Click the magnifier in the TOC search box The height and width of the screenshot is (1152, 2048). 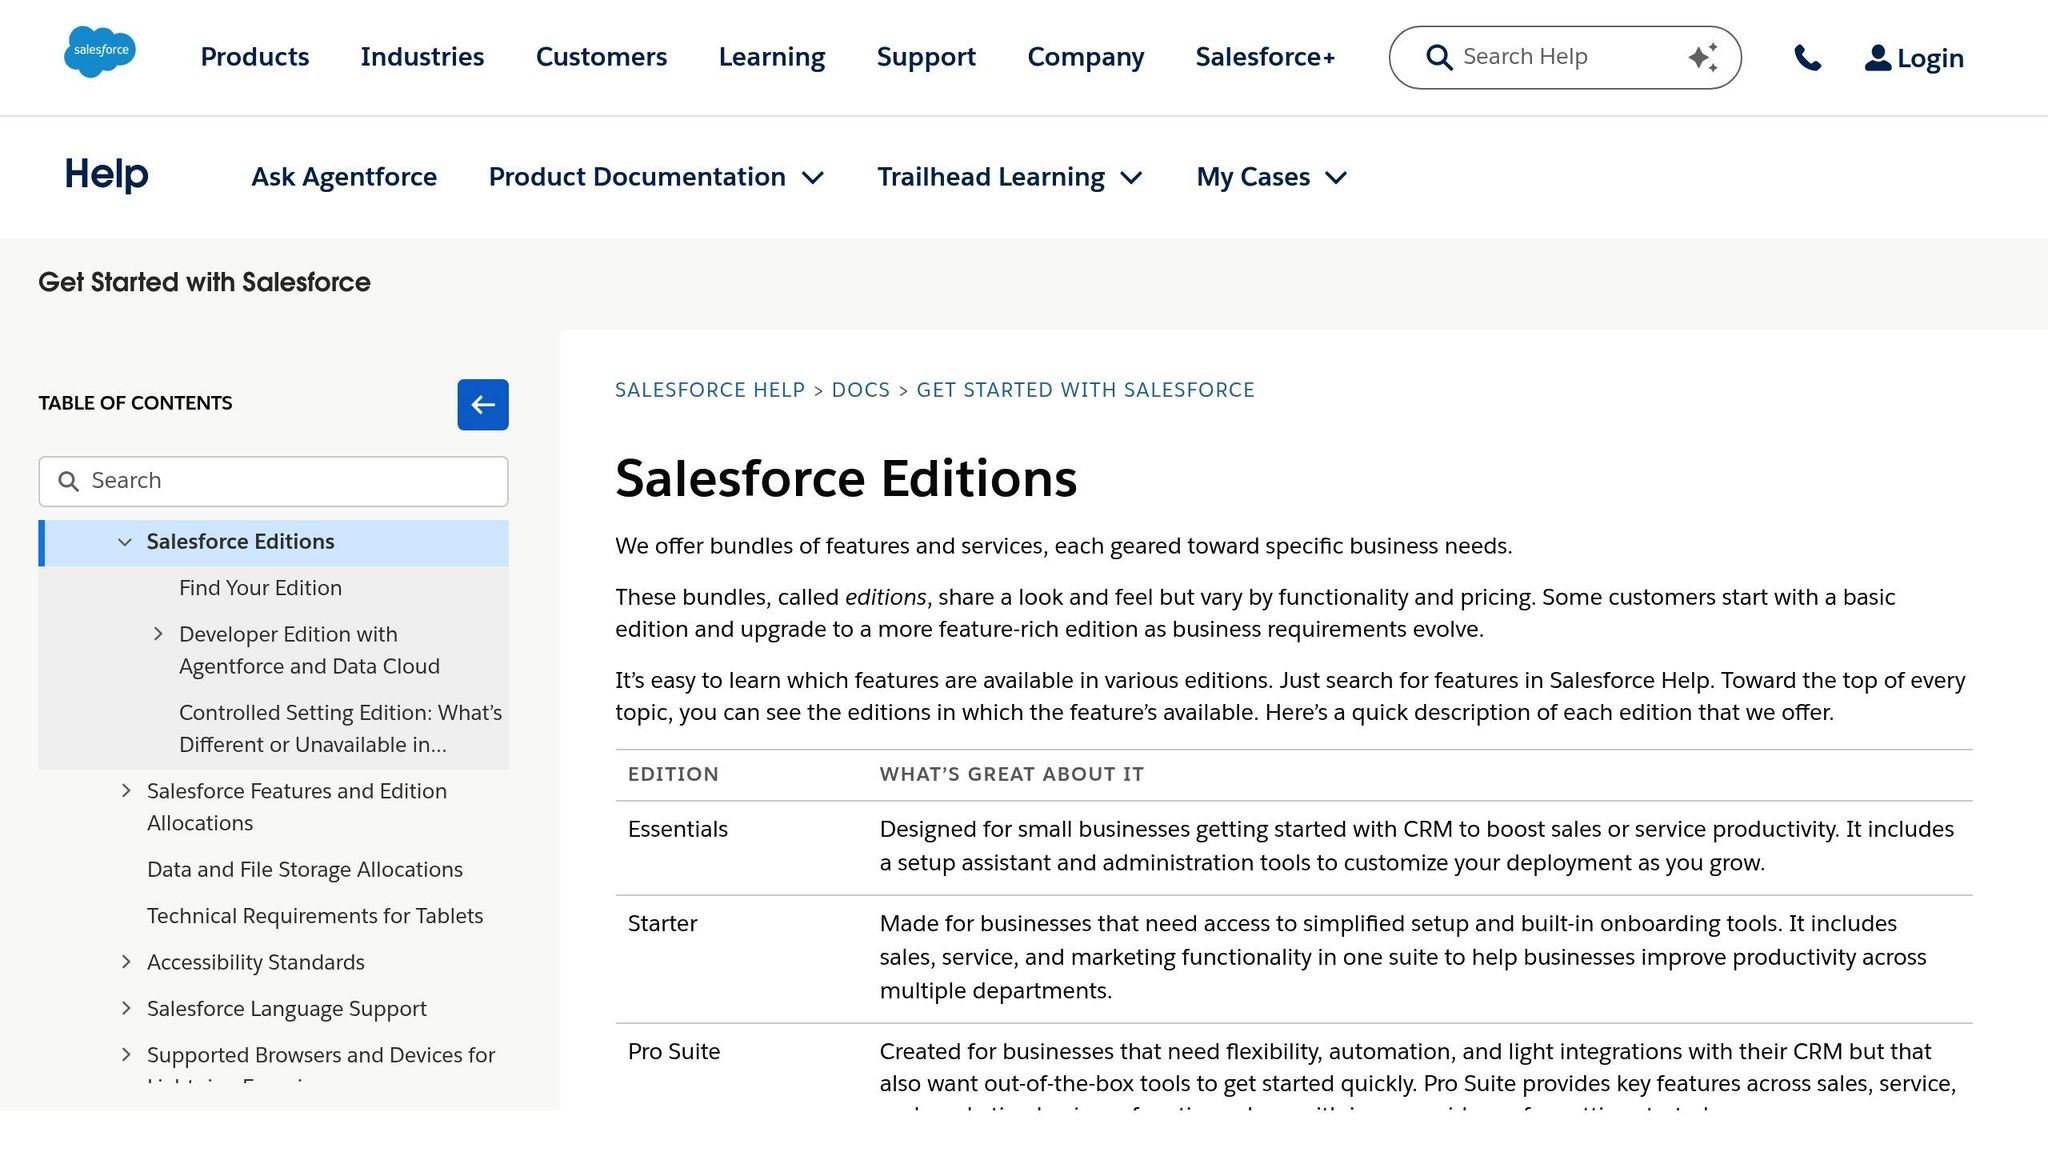[69, 481]
